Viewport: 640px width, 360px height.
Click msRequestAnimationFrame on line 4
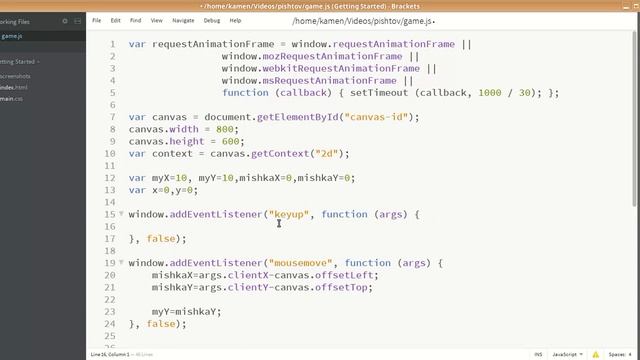329,81
